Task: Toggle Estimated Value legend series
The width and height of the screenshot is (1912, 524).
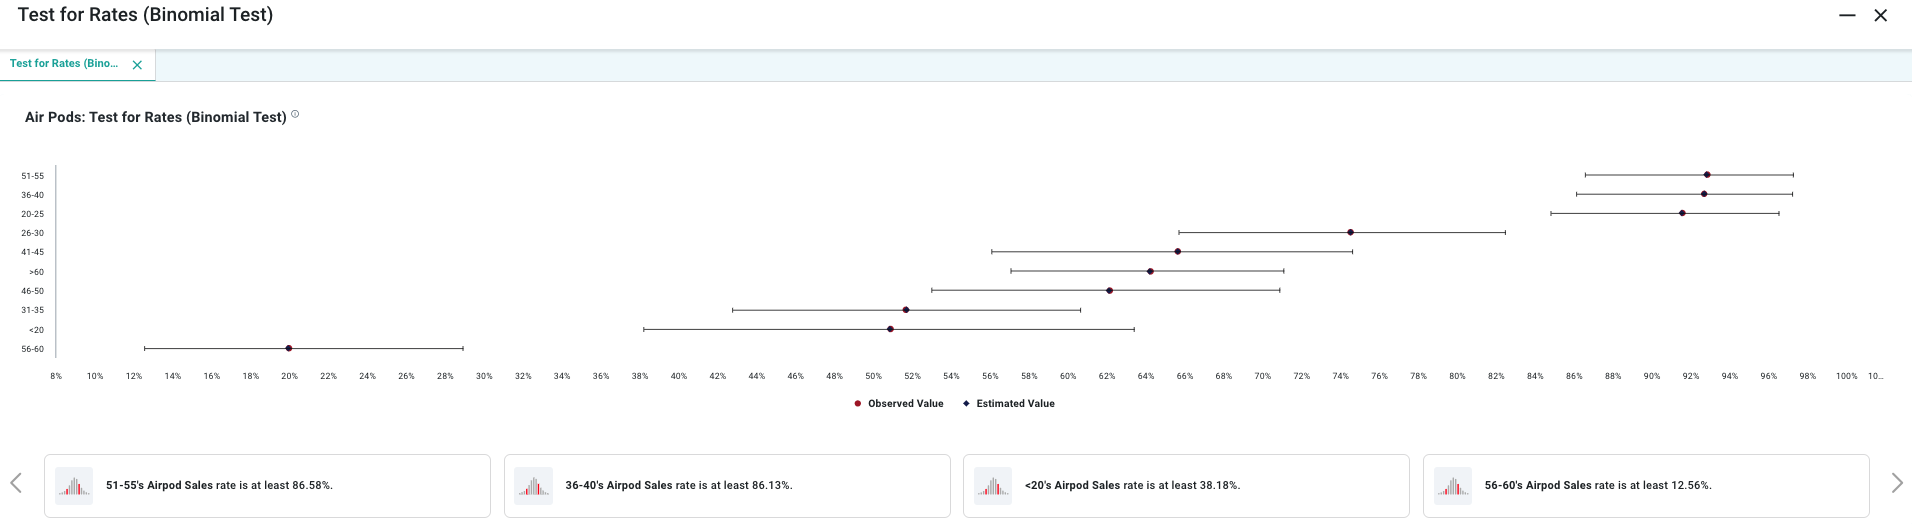Action: (1009, 404)
